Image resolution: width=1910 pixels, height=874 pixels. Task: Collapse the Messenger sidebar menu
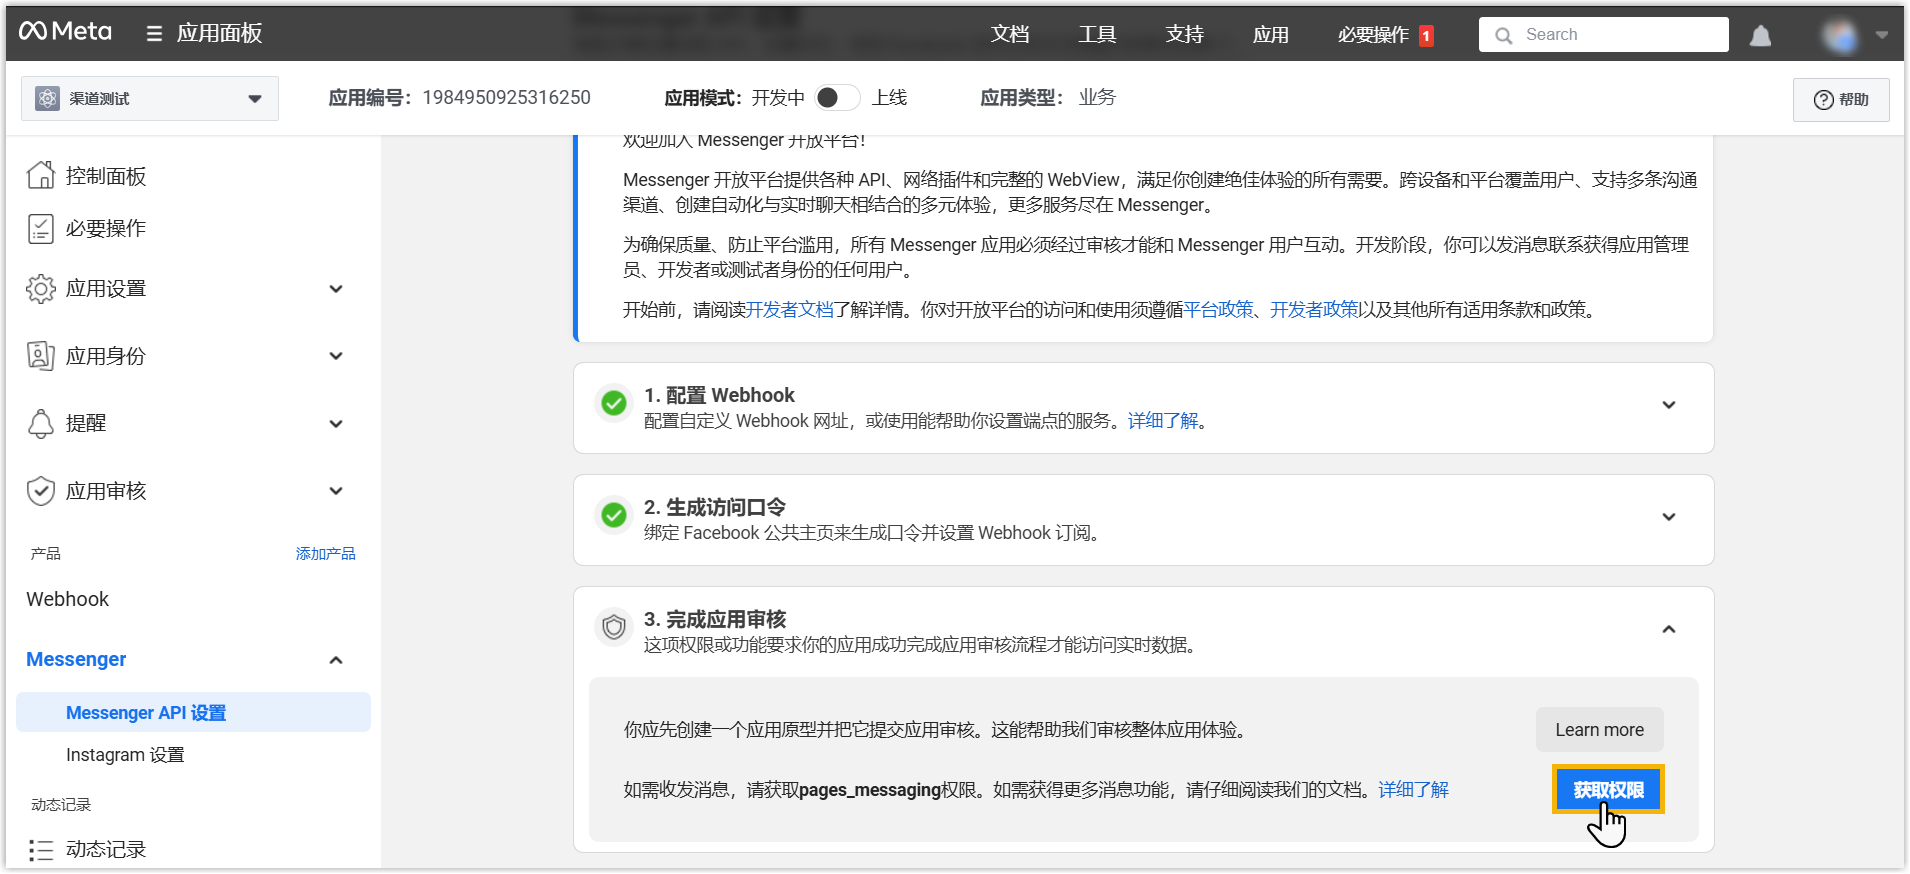pyautogui.click(x=336, y=660)
